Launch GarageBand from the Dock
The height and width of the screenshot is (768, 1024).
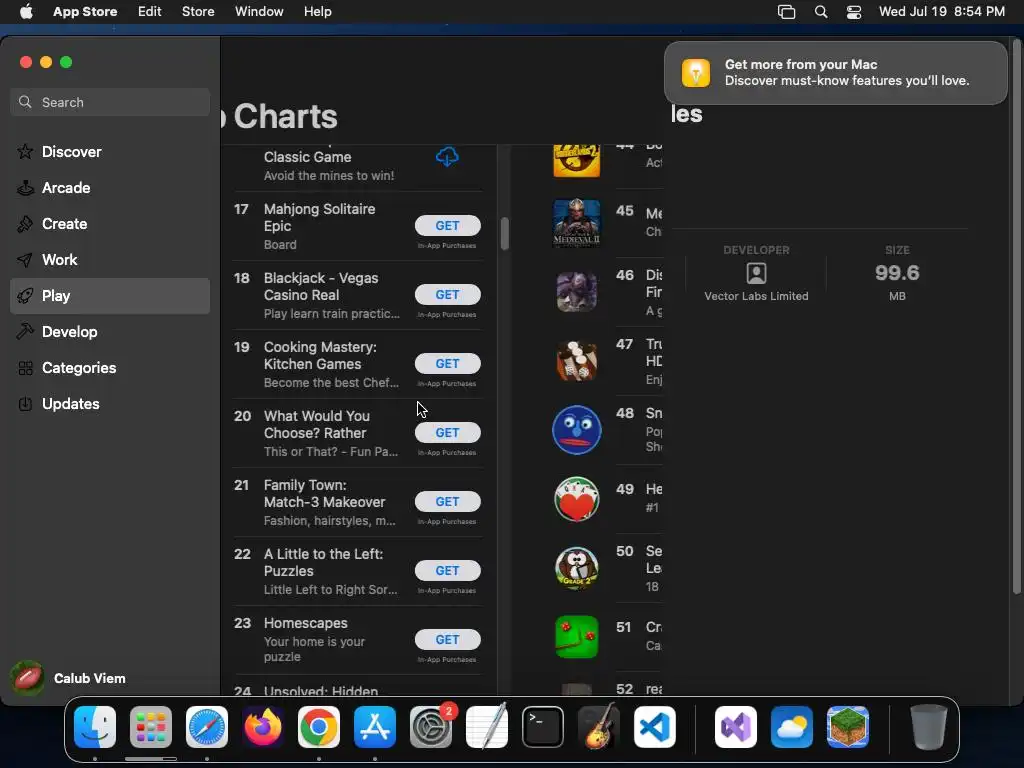[599, 727]
